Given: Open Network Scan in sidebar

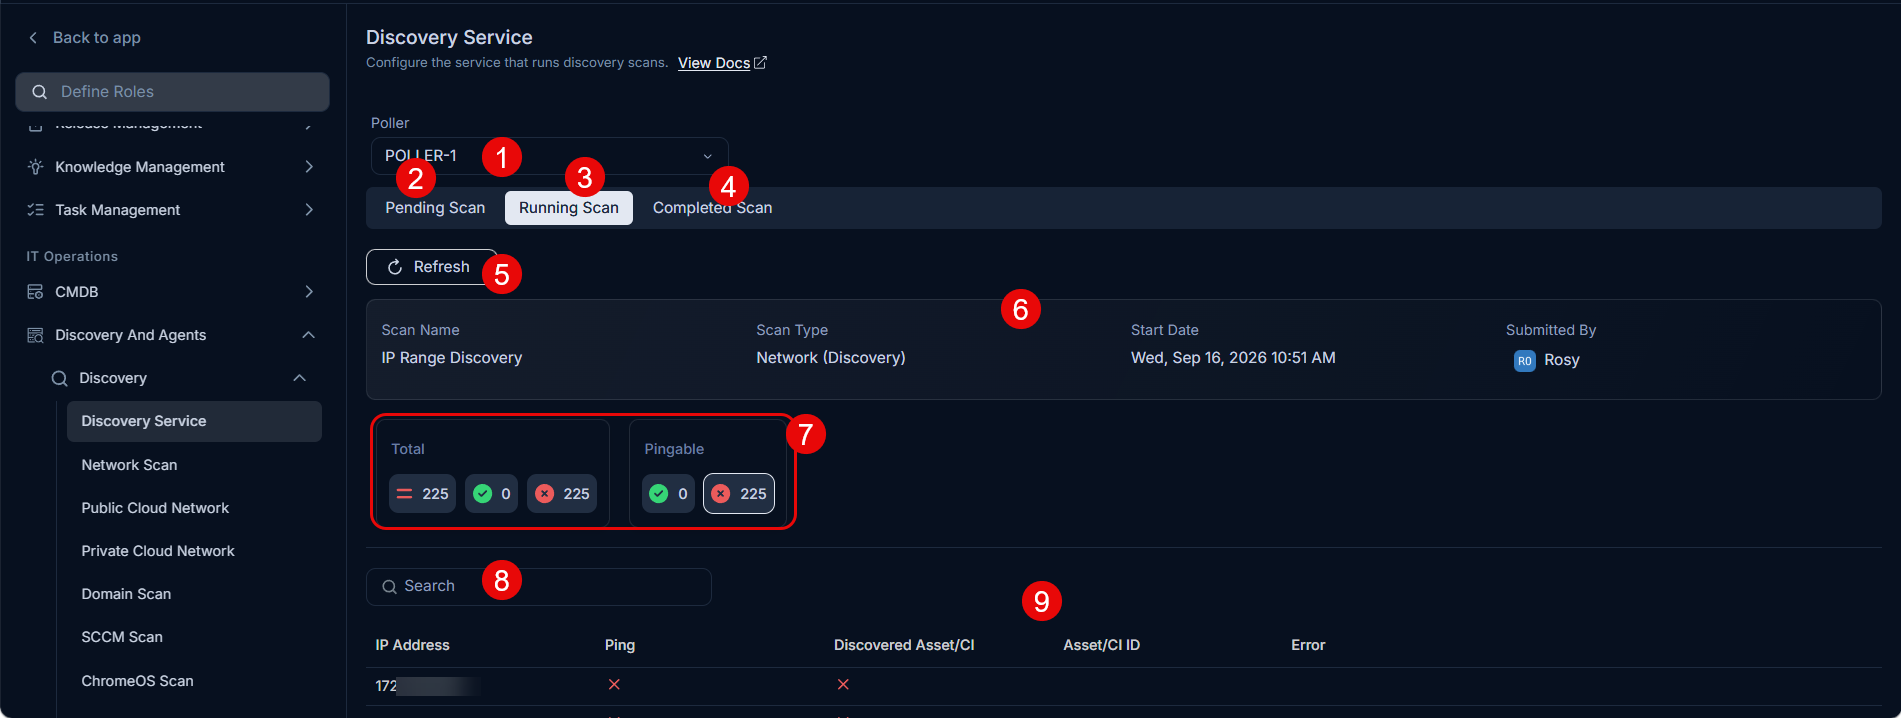Looking at the screenshot, I should [x=129, y=465].
